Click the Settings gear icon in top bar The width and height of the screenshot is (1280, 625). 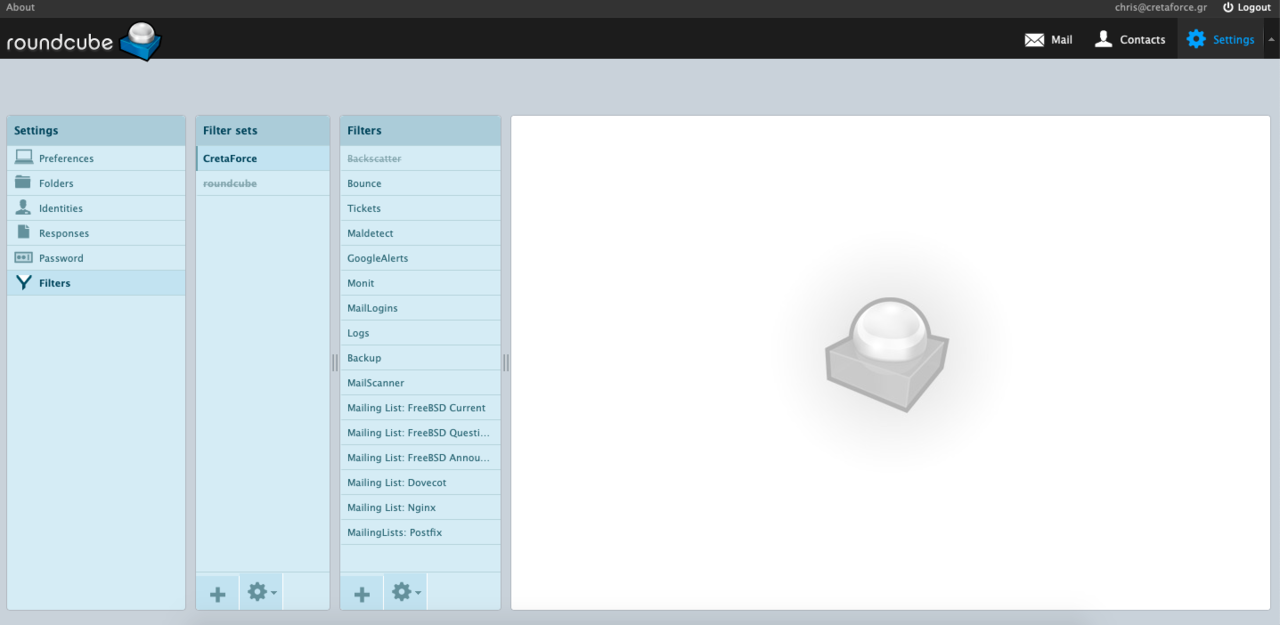[x=1196, y=39]
